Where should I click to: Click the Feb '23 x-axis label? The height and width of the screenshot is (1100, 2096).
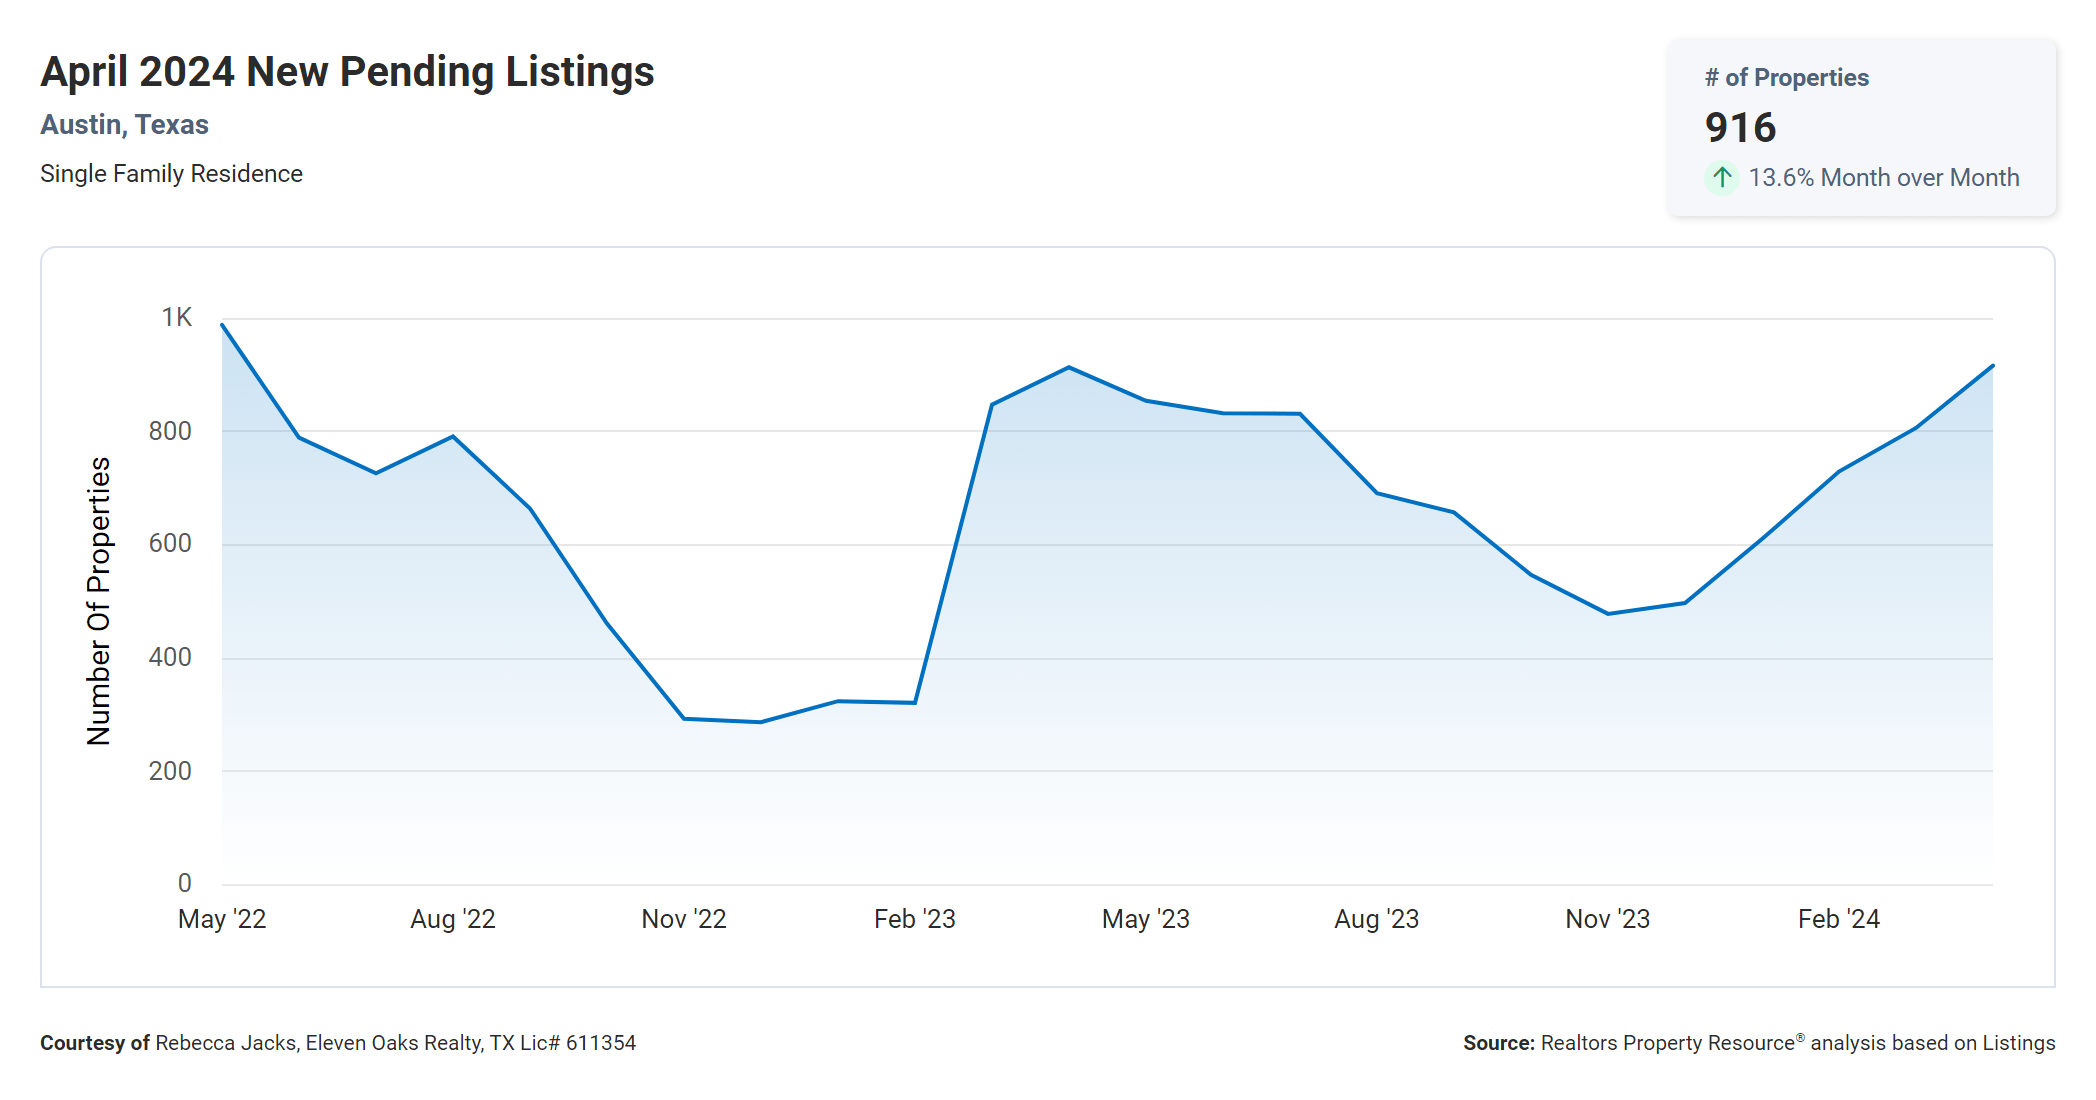click(x=915, y=919)
